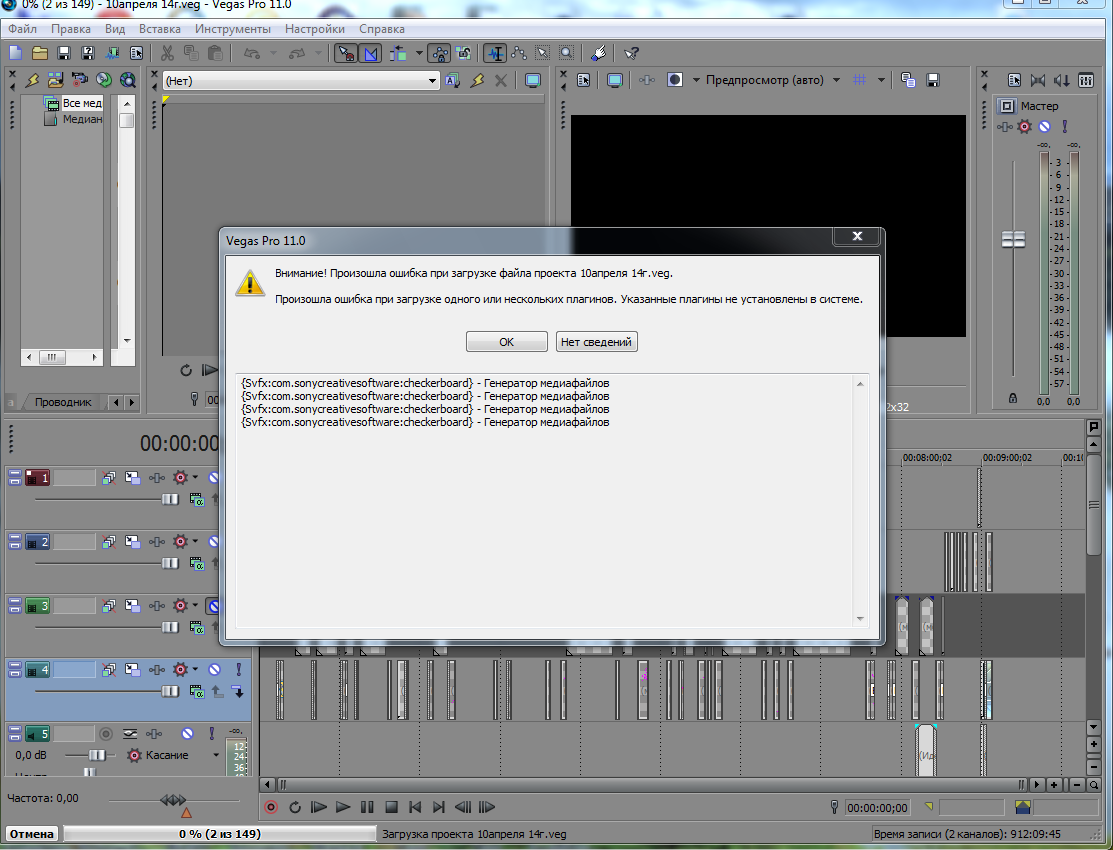This screenshot has width=1113, height=850.
Task: Open the Auto Ripple dropdown arrow
Action: click(x=419, y=53)
